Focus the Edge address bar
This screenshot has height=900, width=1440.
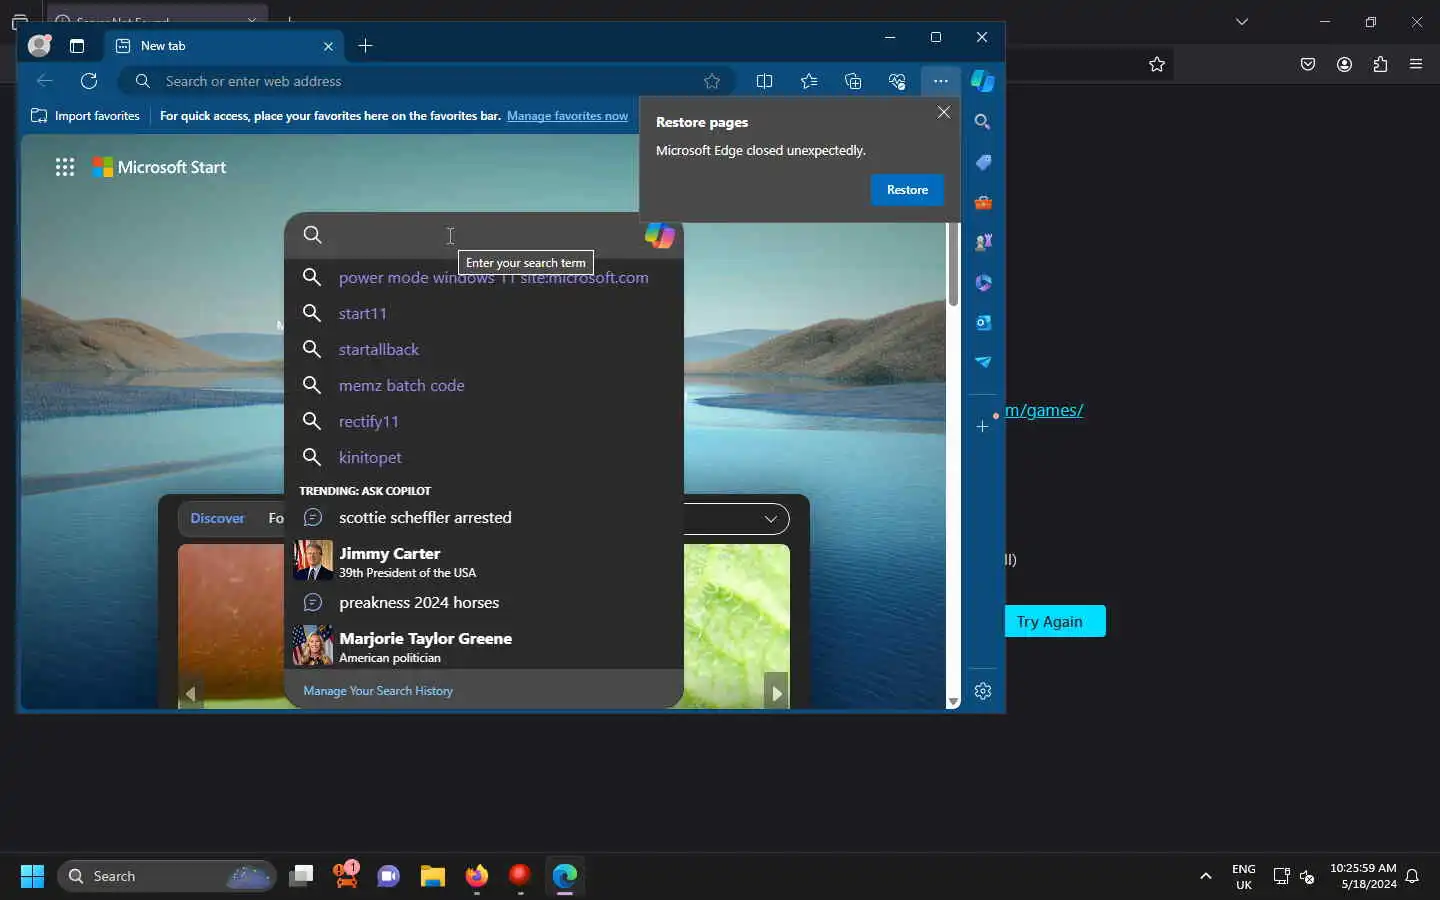click(x=425, y=81)
